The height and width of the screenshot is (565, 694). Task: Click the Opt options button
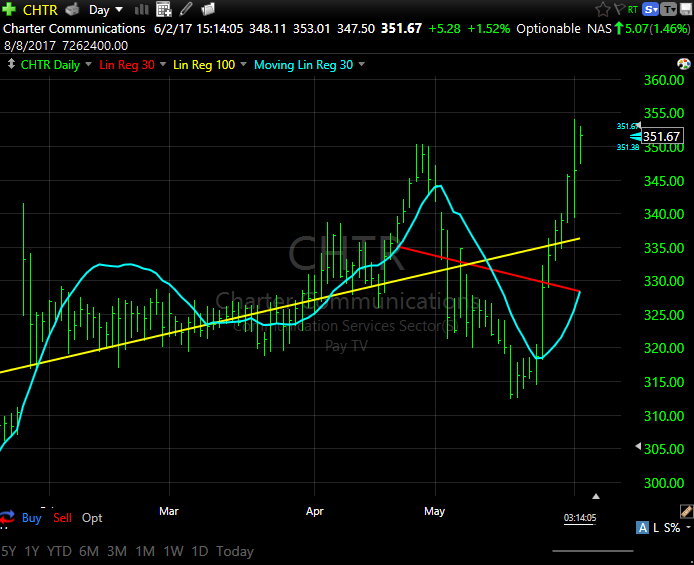[92, 518]
